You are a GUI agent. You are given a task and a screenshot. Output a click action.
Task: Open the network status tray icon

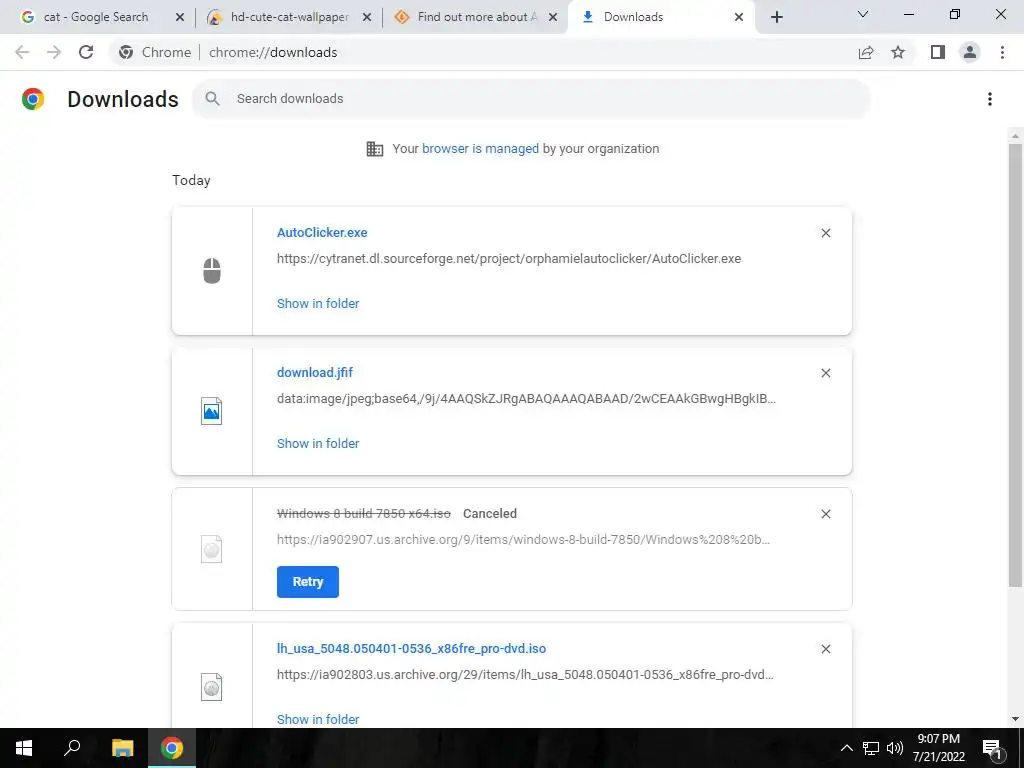[x=871, y=748]
